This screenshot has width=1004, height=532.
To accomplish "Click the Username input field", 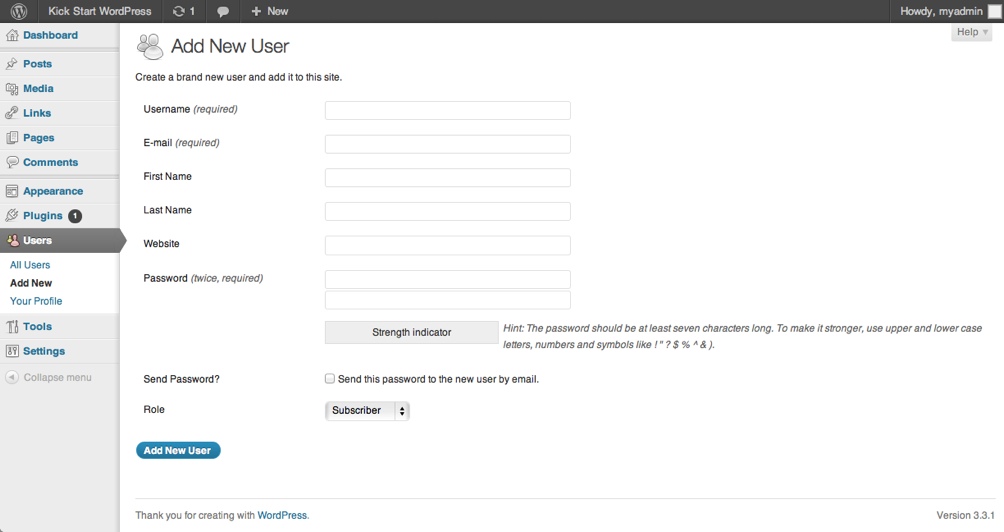I will click(447, 110).
